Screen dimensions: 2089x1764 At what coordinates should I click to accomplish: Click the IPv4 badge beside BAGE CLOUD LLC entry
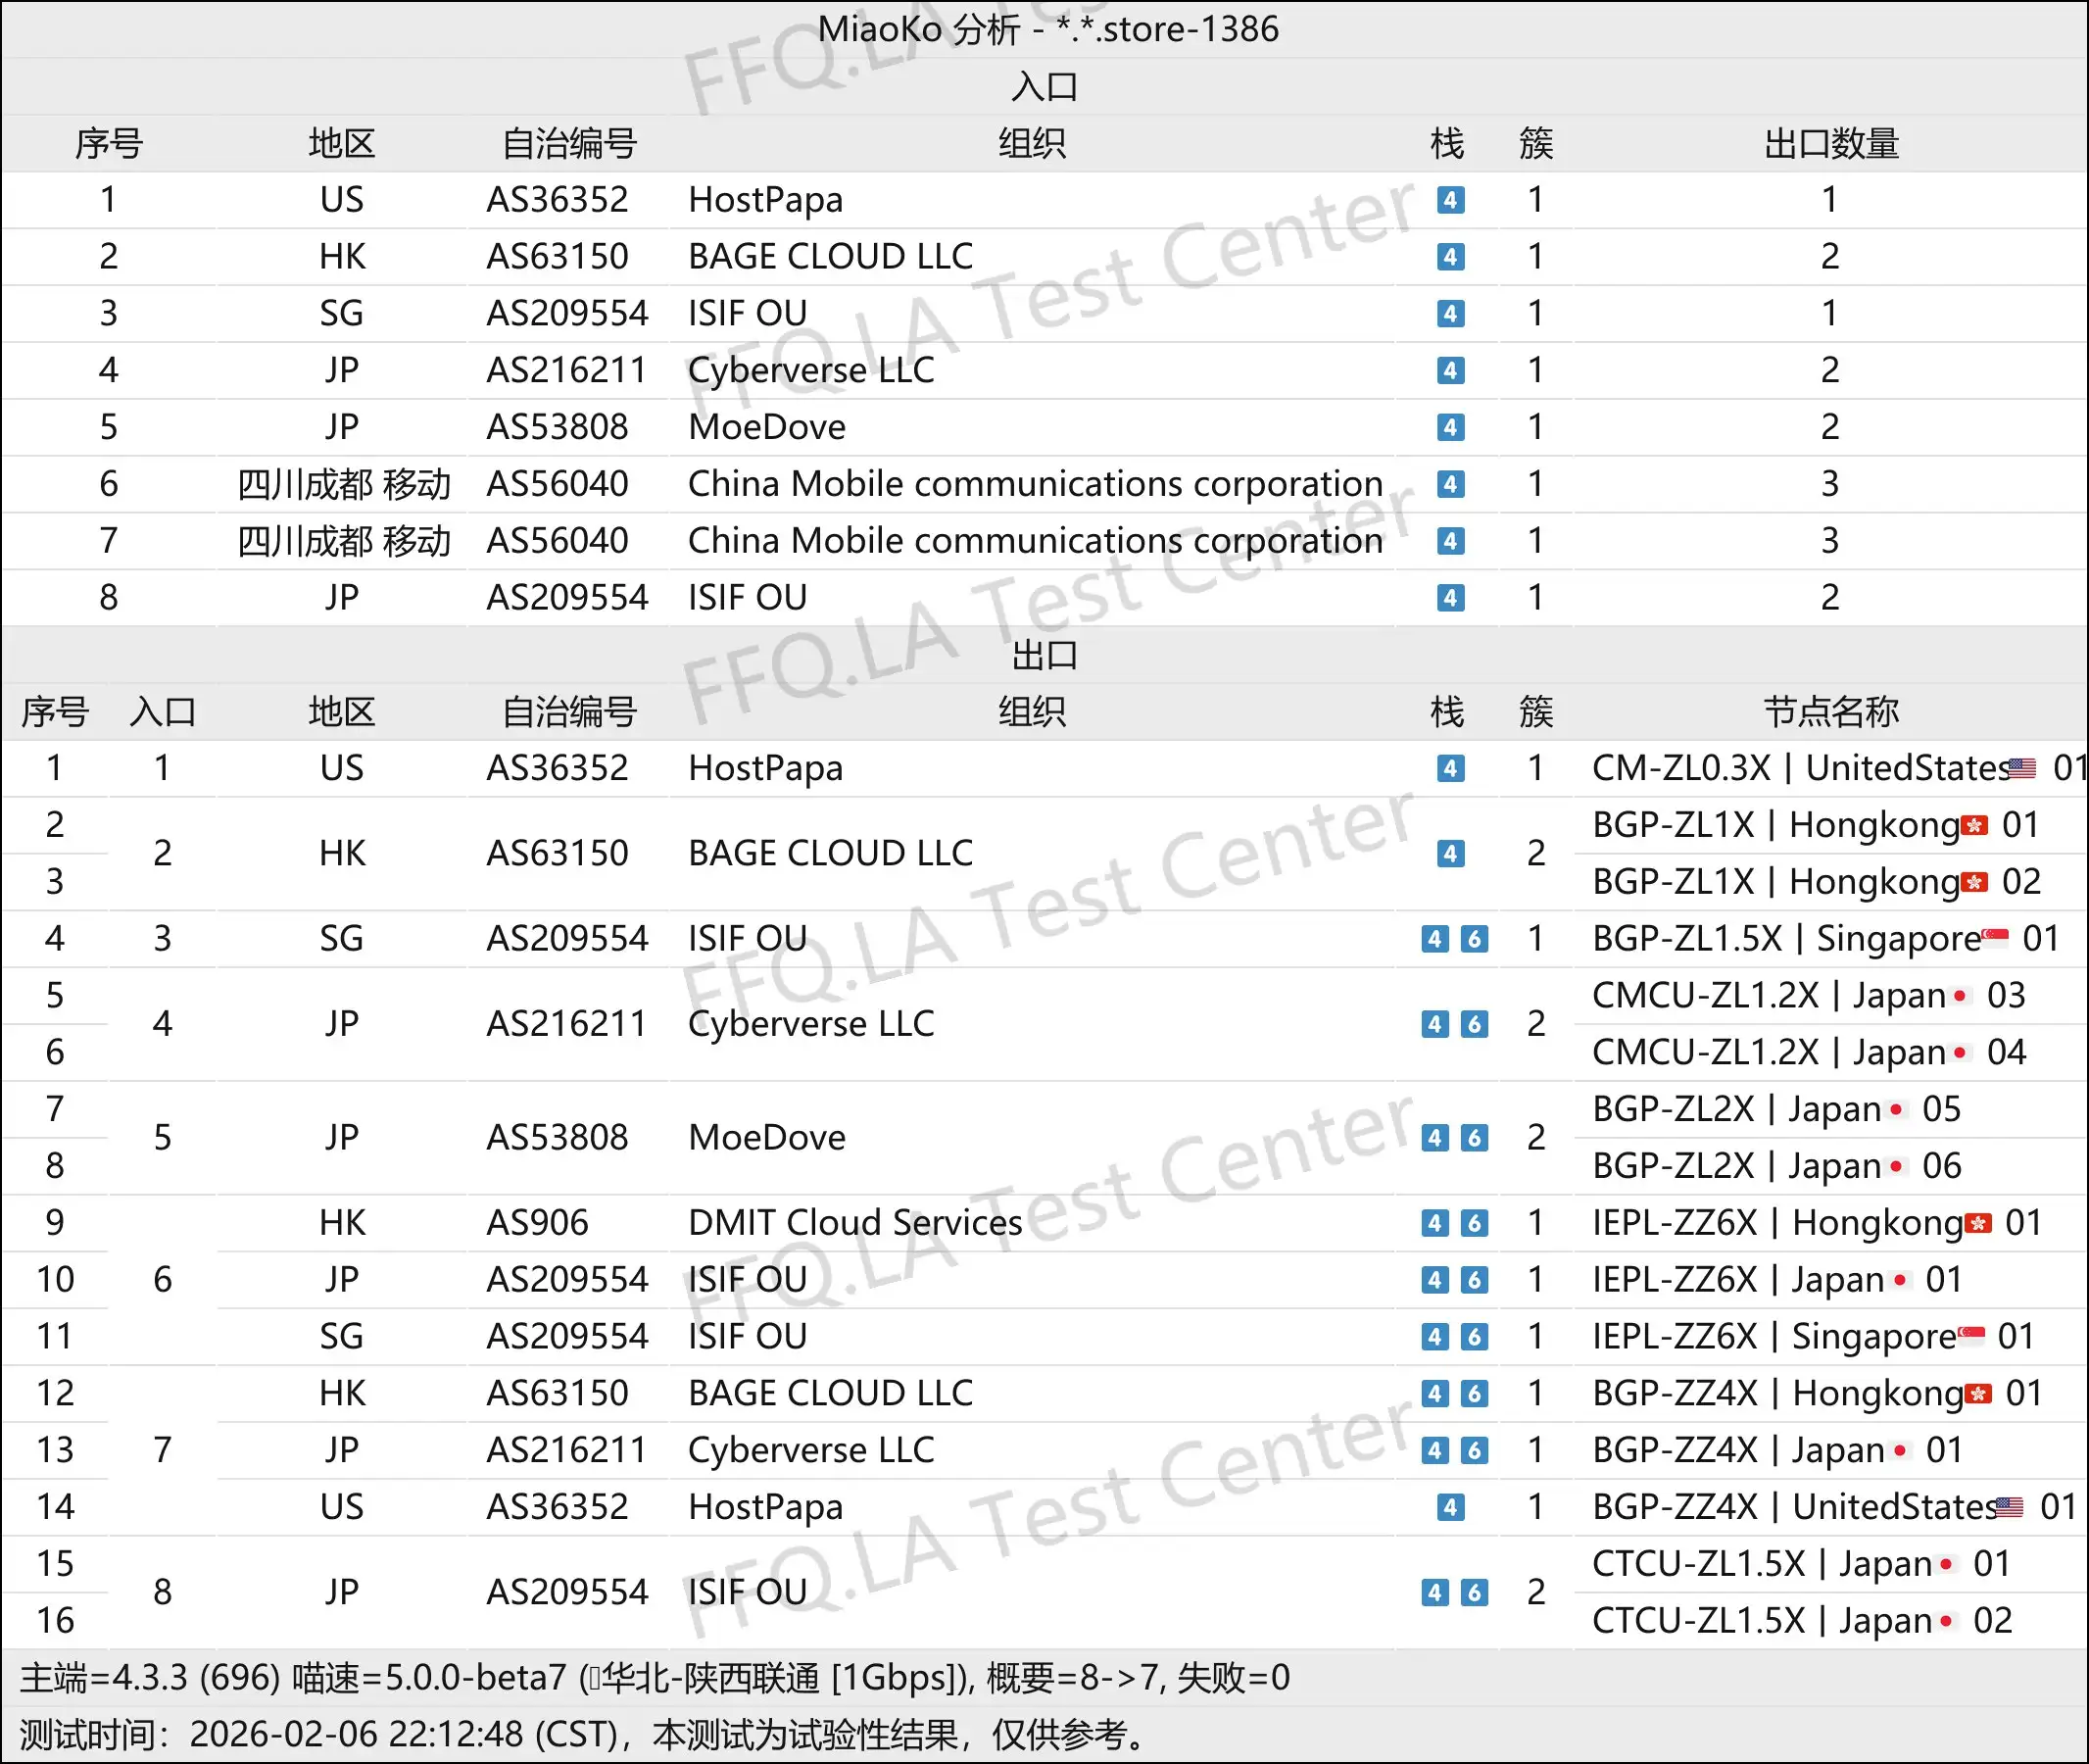1451,256
